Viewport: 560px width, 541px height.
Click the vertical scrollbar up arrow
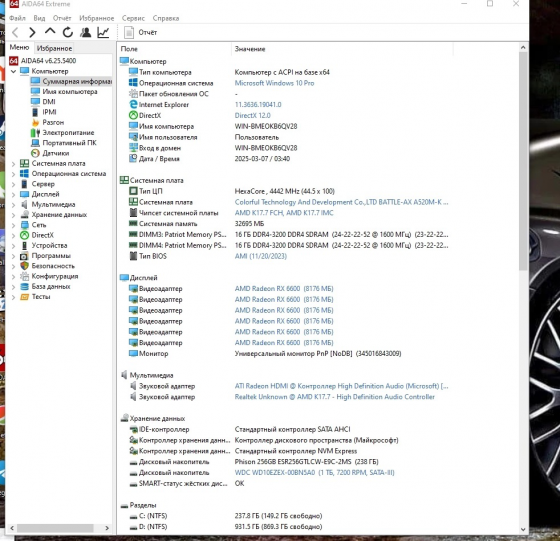coord(523,47)
